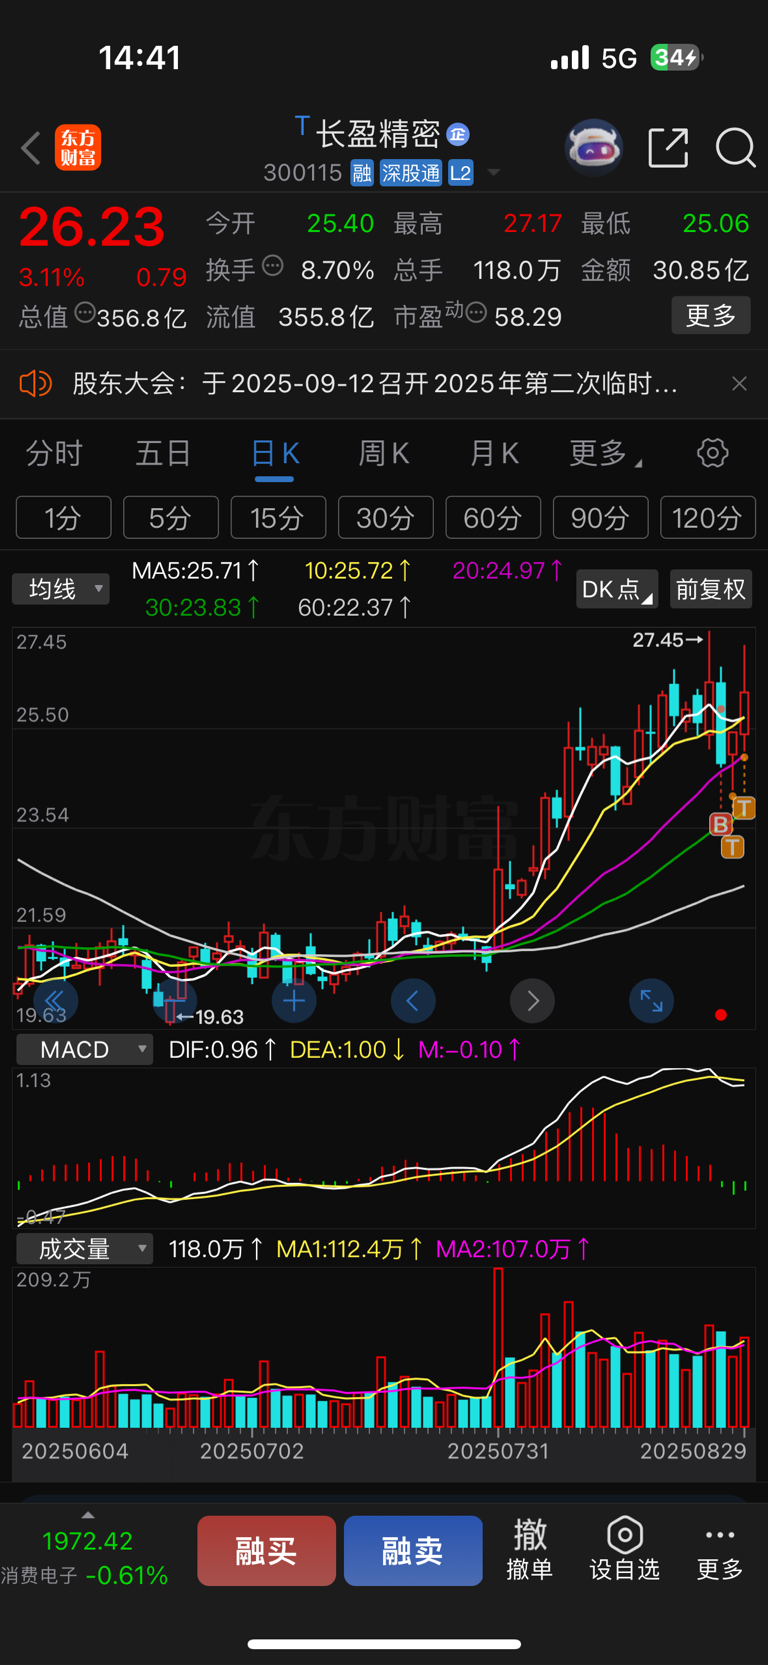Tap the announcement speaker icon
The image size is (769, 1665).
click(35, 383)
